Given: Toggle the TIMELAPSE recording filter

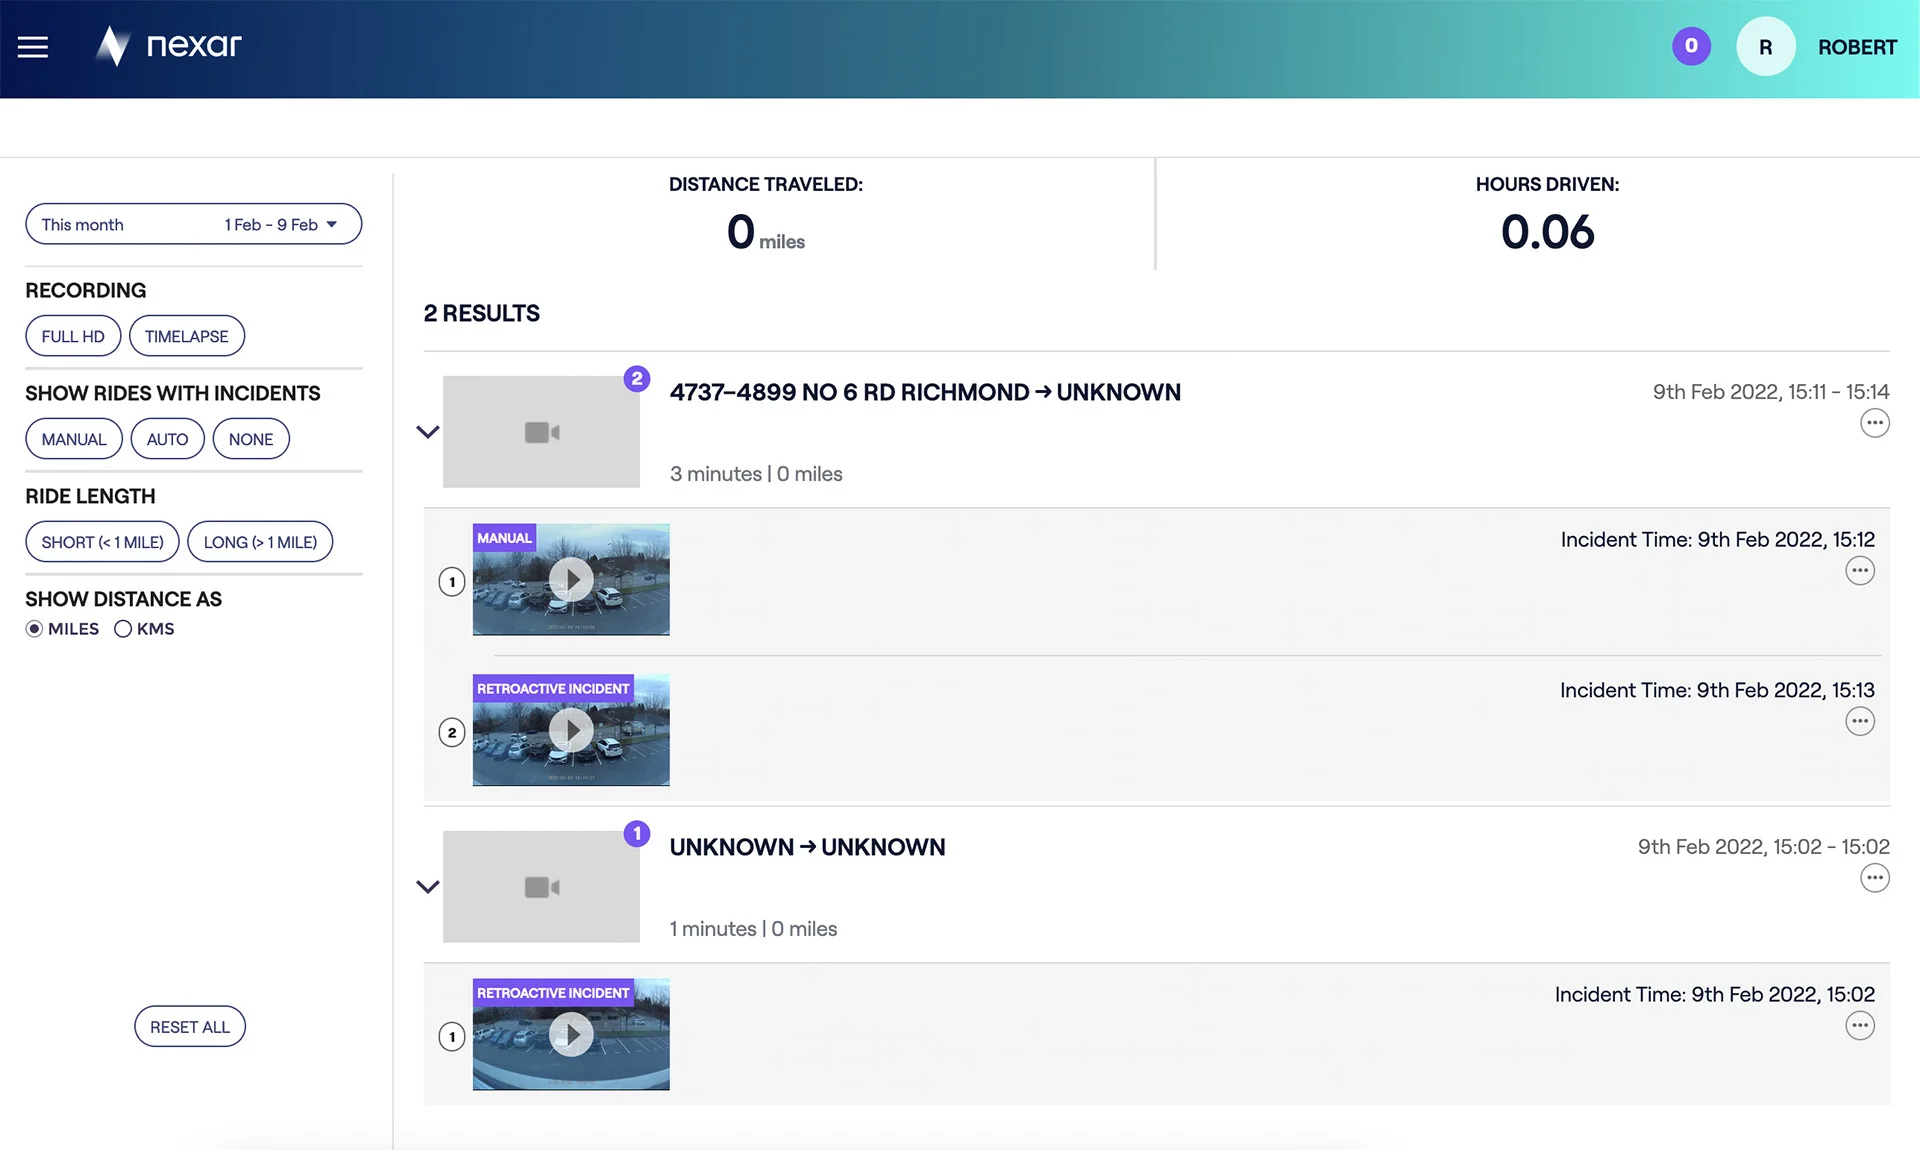Looking at the screenshot, I should coord(187,336).
